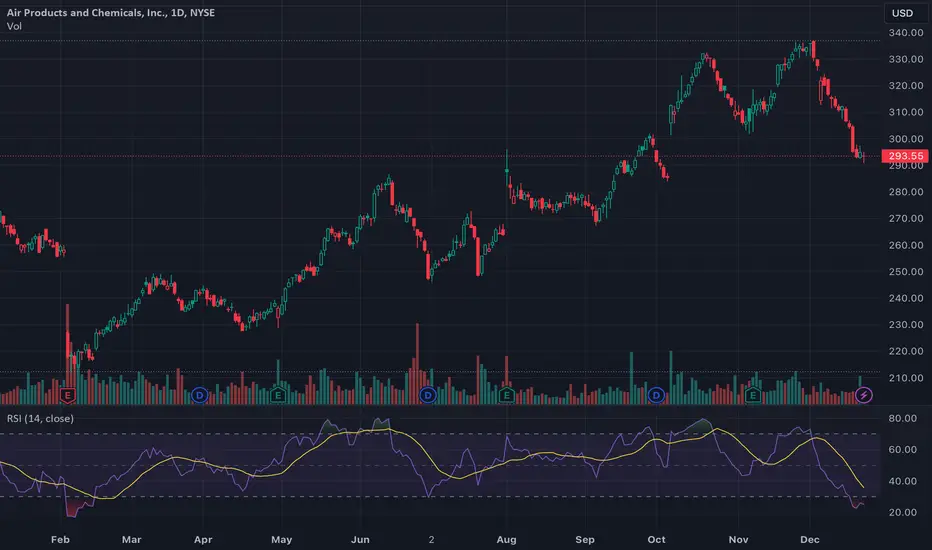Click the 330.00 price axis label
932x550 pixels.
point(906,59)
